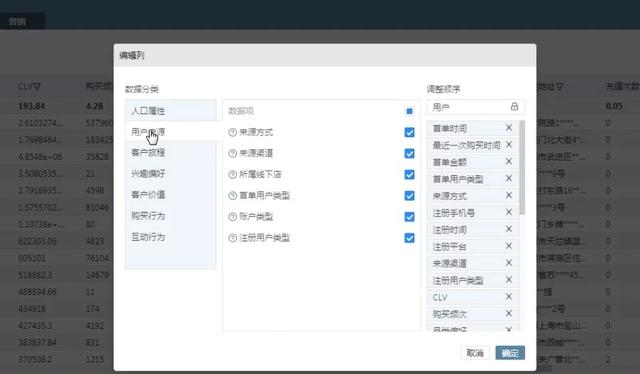The width and height of the screenshot is (640, 374).
Task: Click the help icon beside 来源方式
Action: click(233, 132)
